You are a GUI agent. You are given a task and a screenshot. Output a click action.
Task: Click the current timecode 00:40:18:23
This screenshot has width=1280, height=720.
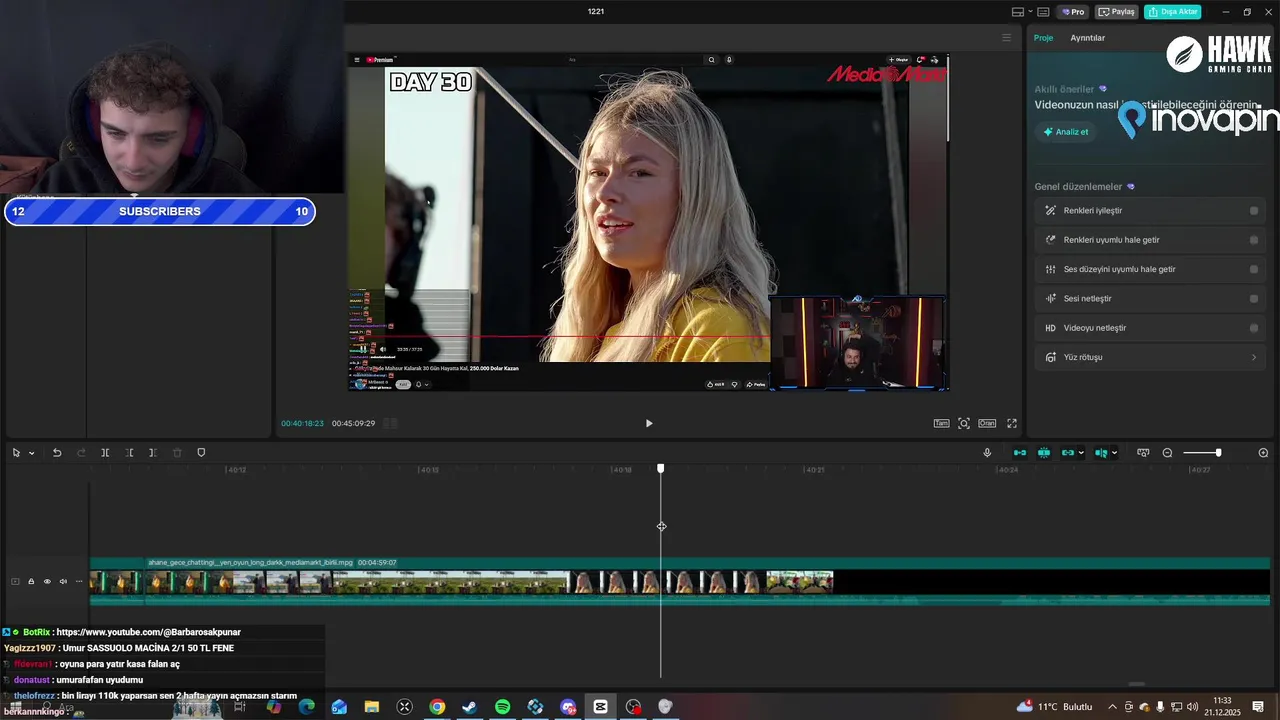(302, 423)
